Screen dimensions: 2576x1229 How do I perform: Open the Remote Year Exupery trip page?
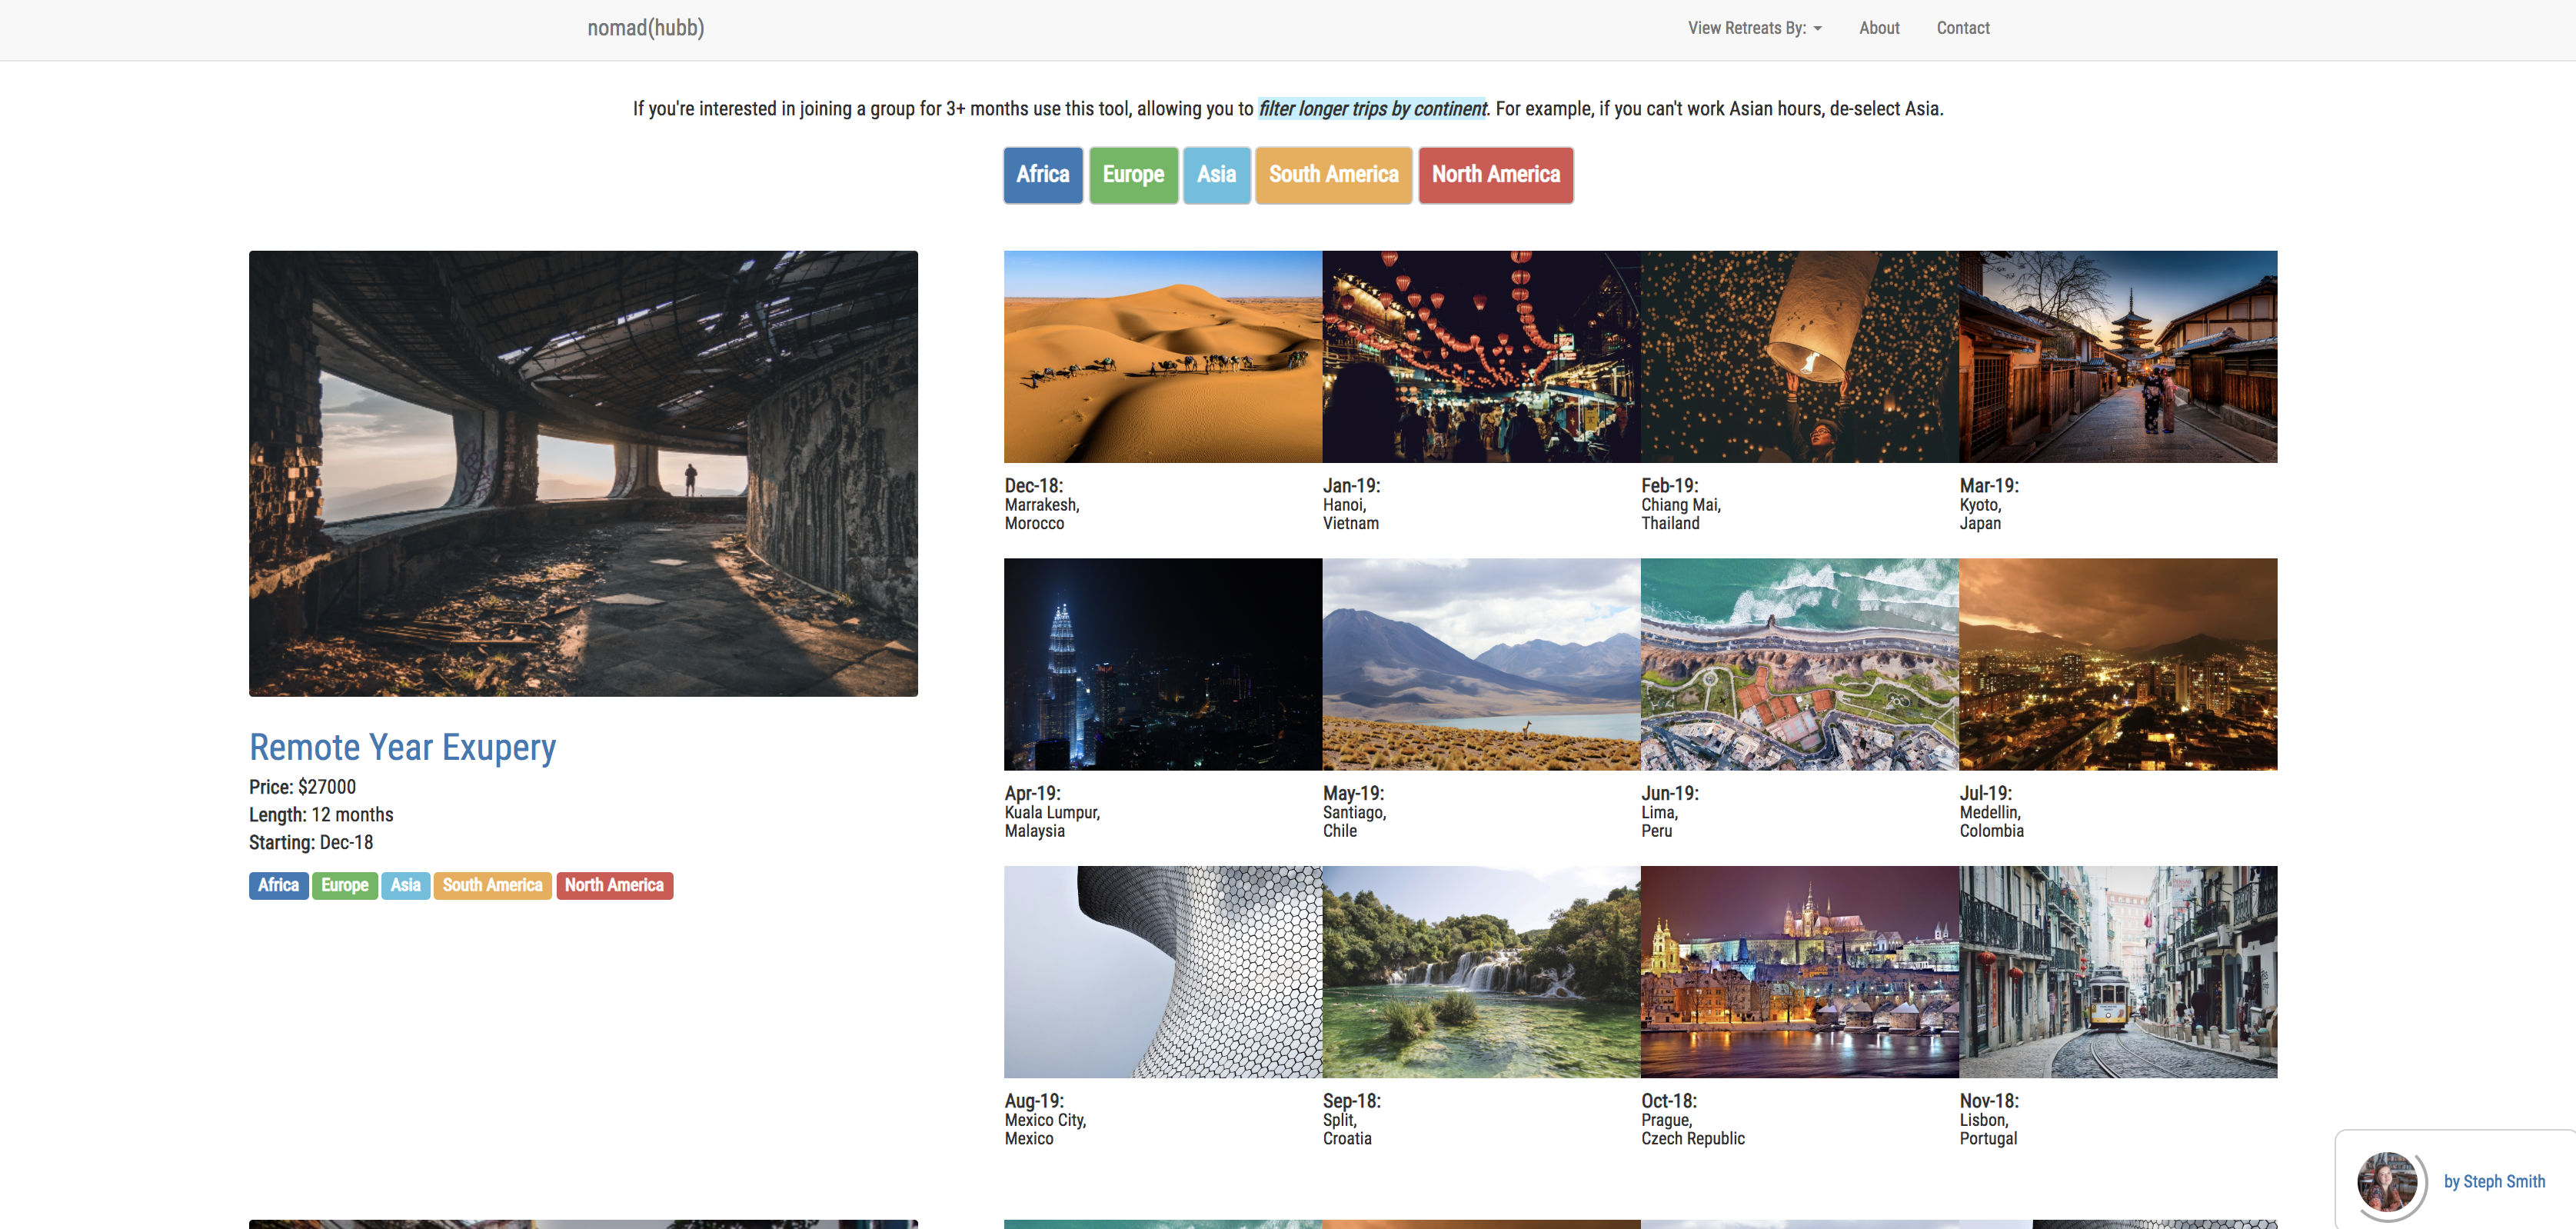[402, 746]
